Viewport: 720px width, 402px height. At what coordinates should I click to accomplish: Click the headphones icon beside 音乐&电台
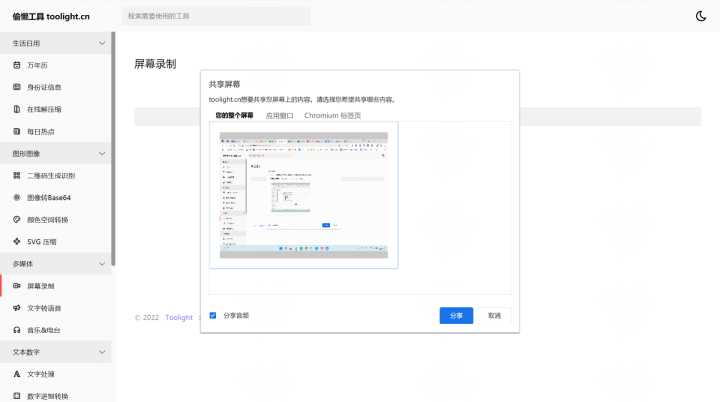click(x=17, y=330)
